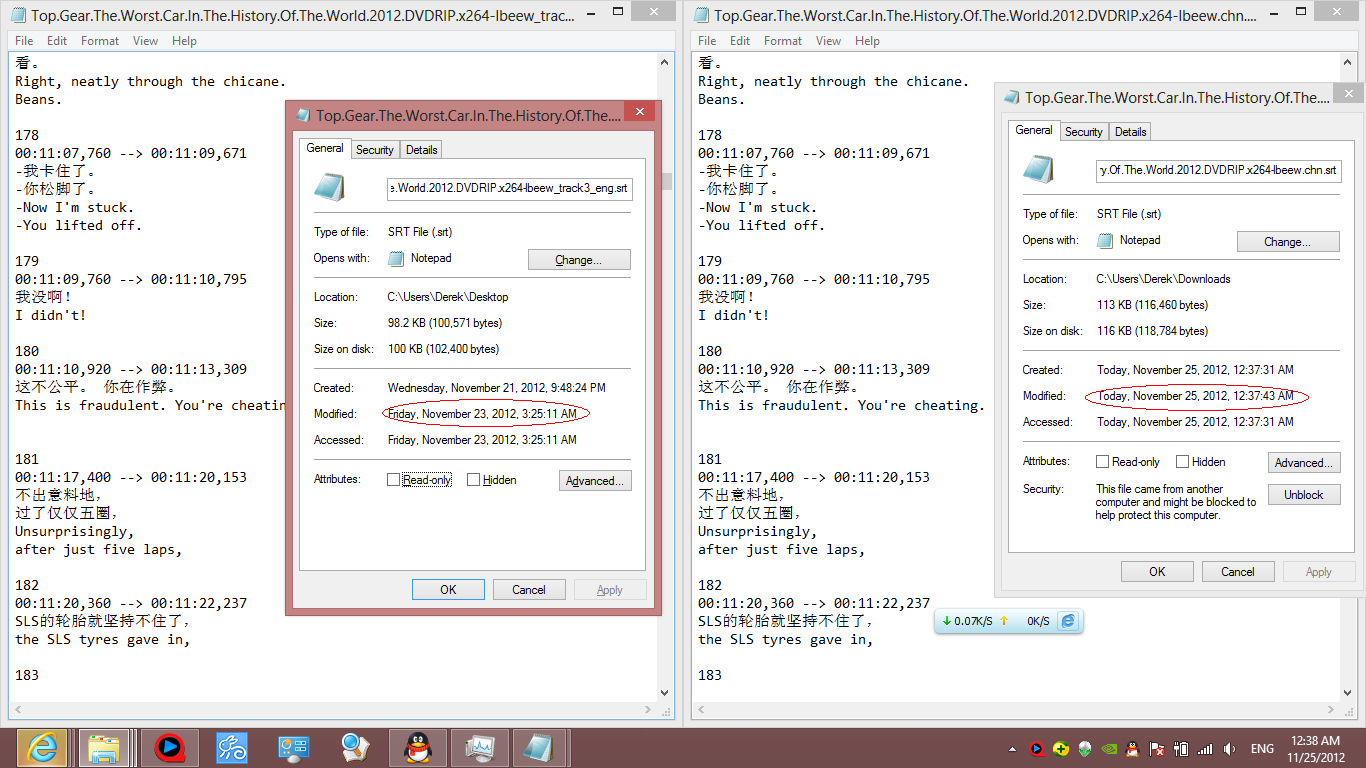Viewport: 1366px width, 768px height.
Task: Click the 0.07K/S download speed widget
Action: 973,621
